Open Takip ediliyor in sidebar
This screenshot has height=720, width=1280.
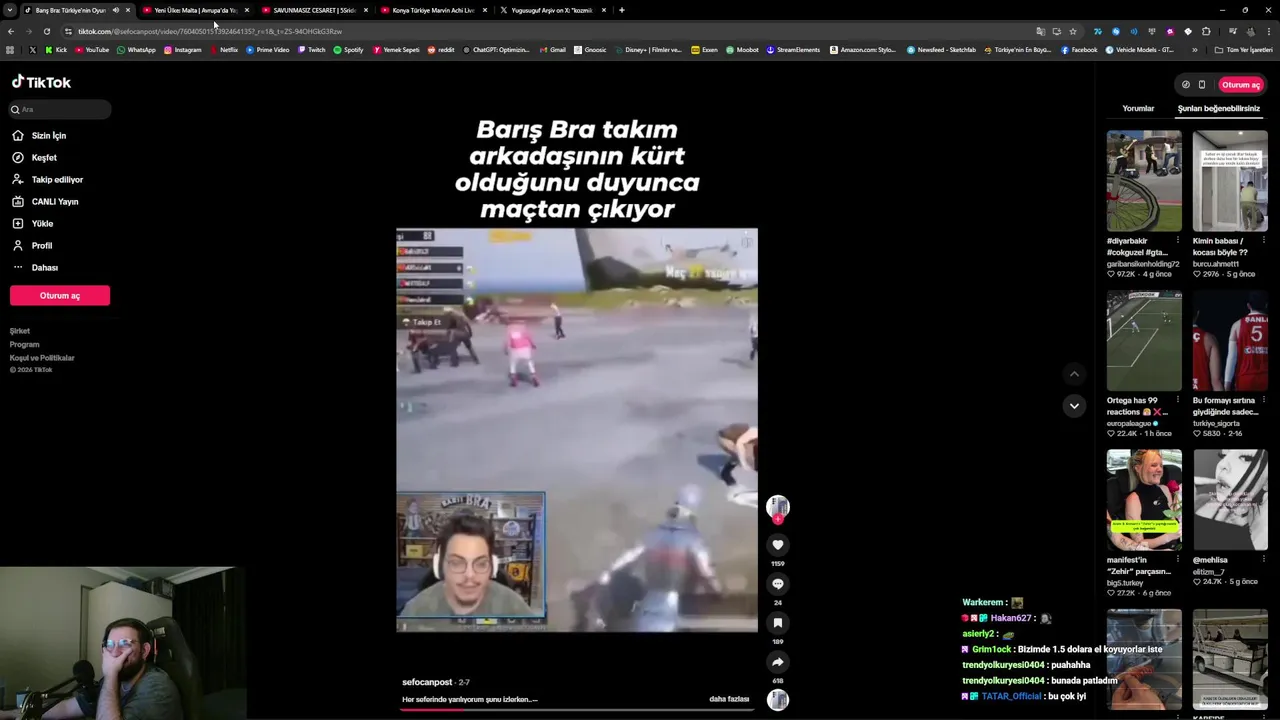click(x=57, y=179)
